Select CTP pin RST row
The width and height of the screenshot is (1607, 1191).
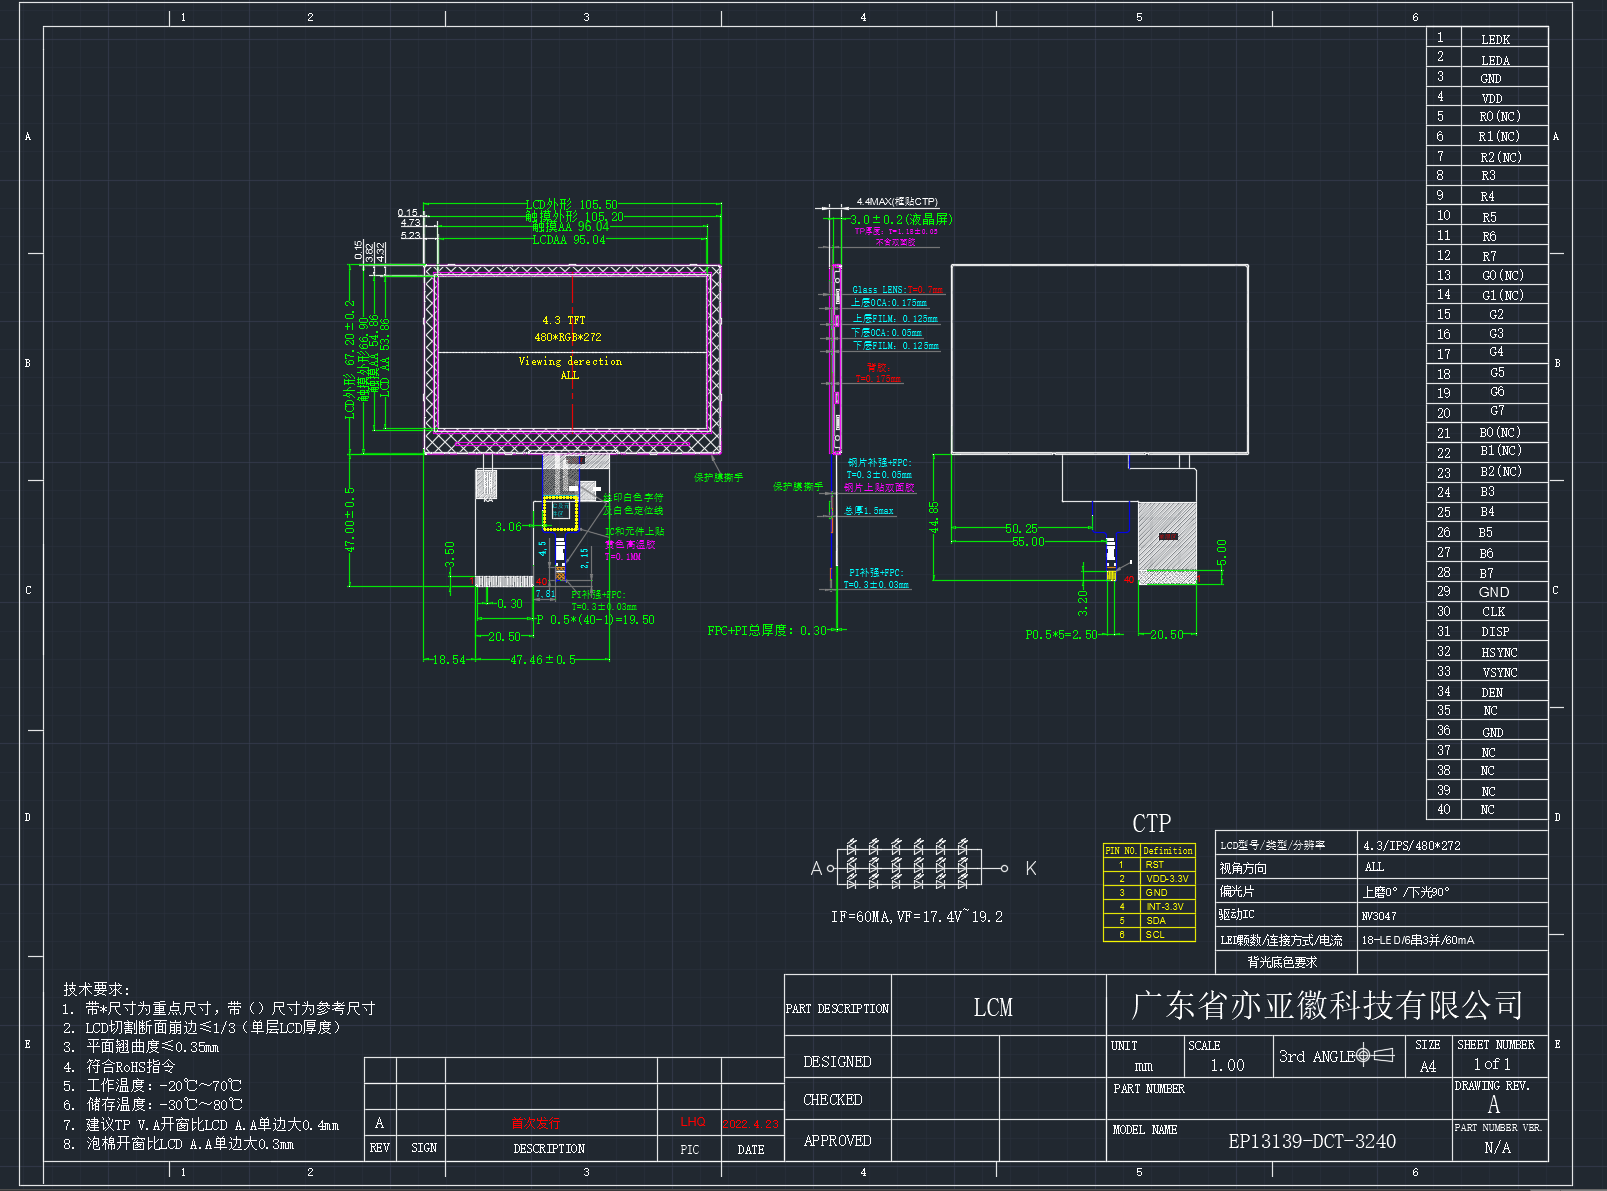[x=1149, y=864]
